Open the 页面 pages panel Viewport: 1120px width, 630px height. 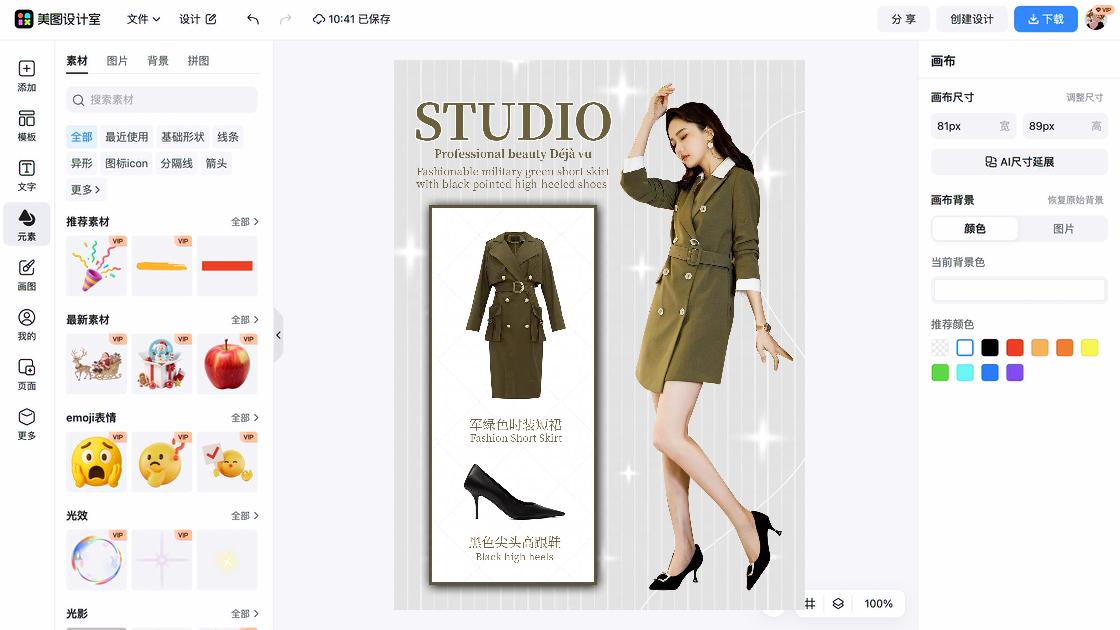point(26,374)
